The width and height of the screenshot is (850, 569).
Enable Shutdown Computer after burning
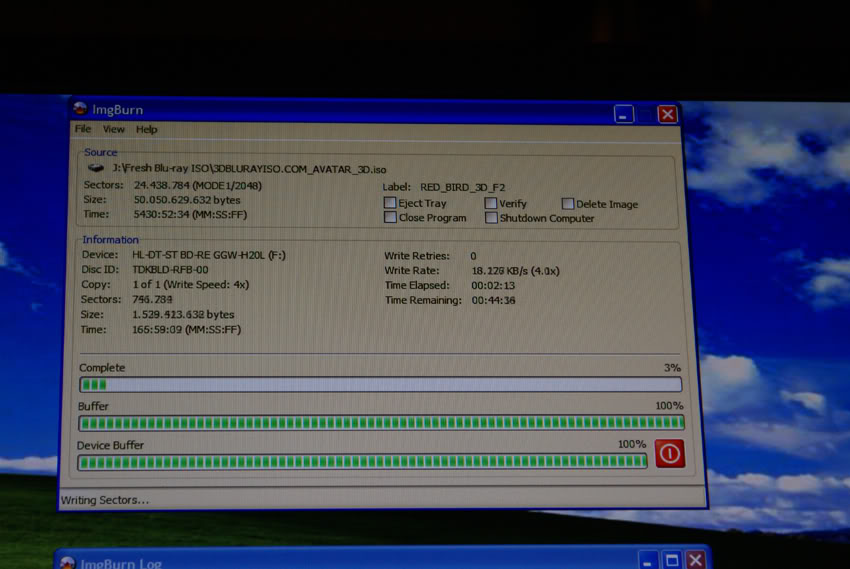[x=491, y=218]
